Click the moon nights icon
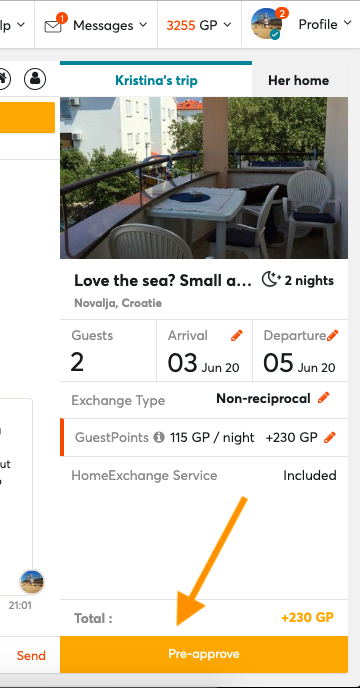The width and height of the screenshot is (360, 688). point(271,280)
